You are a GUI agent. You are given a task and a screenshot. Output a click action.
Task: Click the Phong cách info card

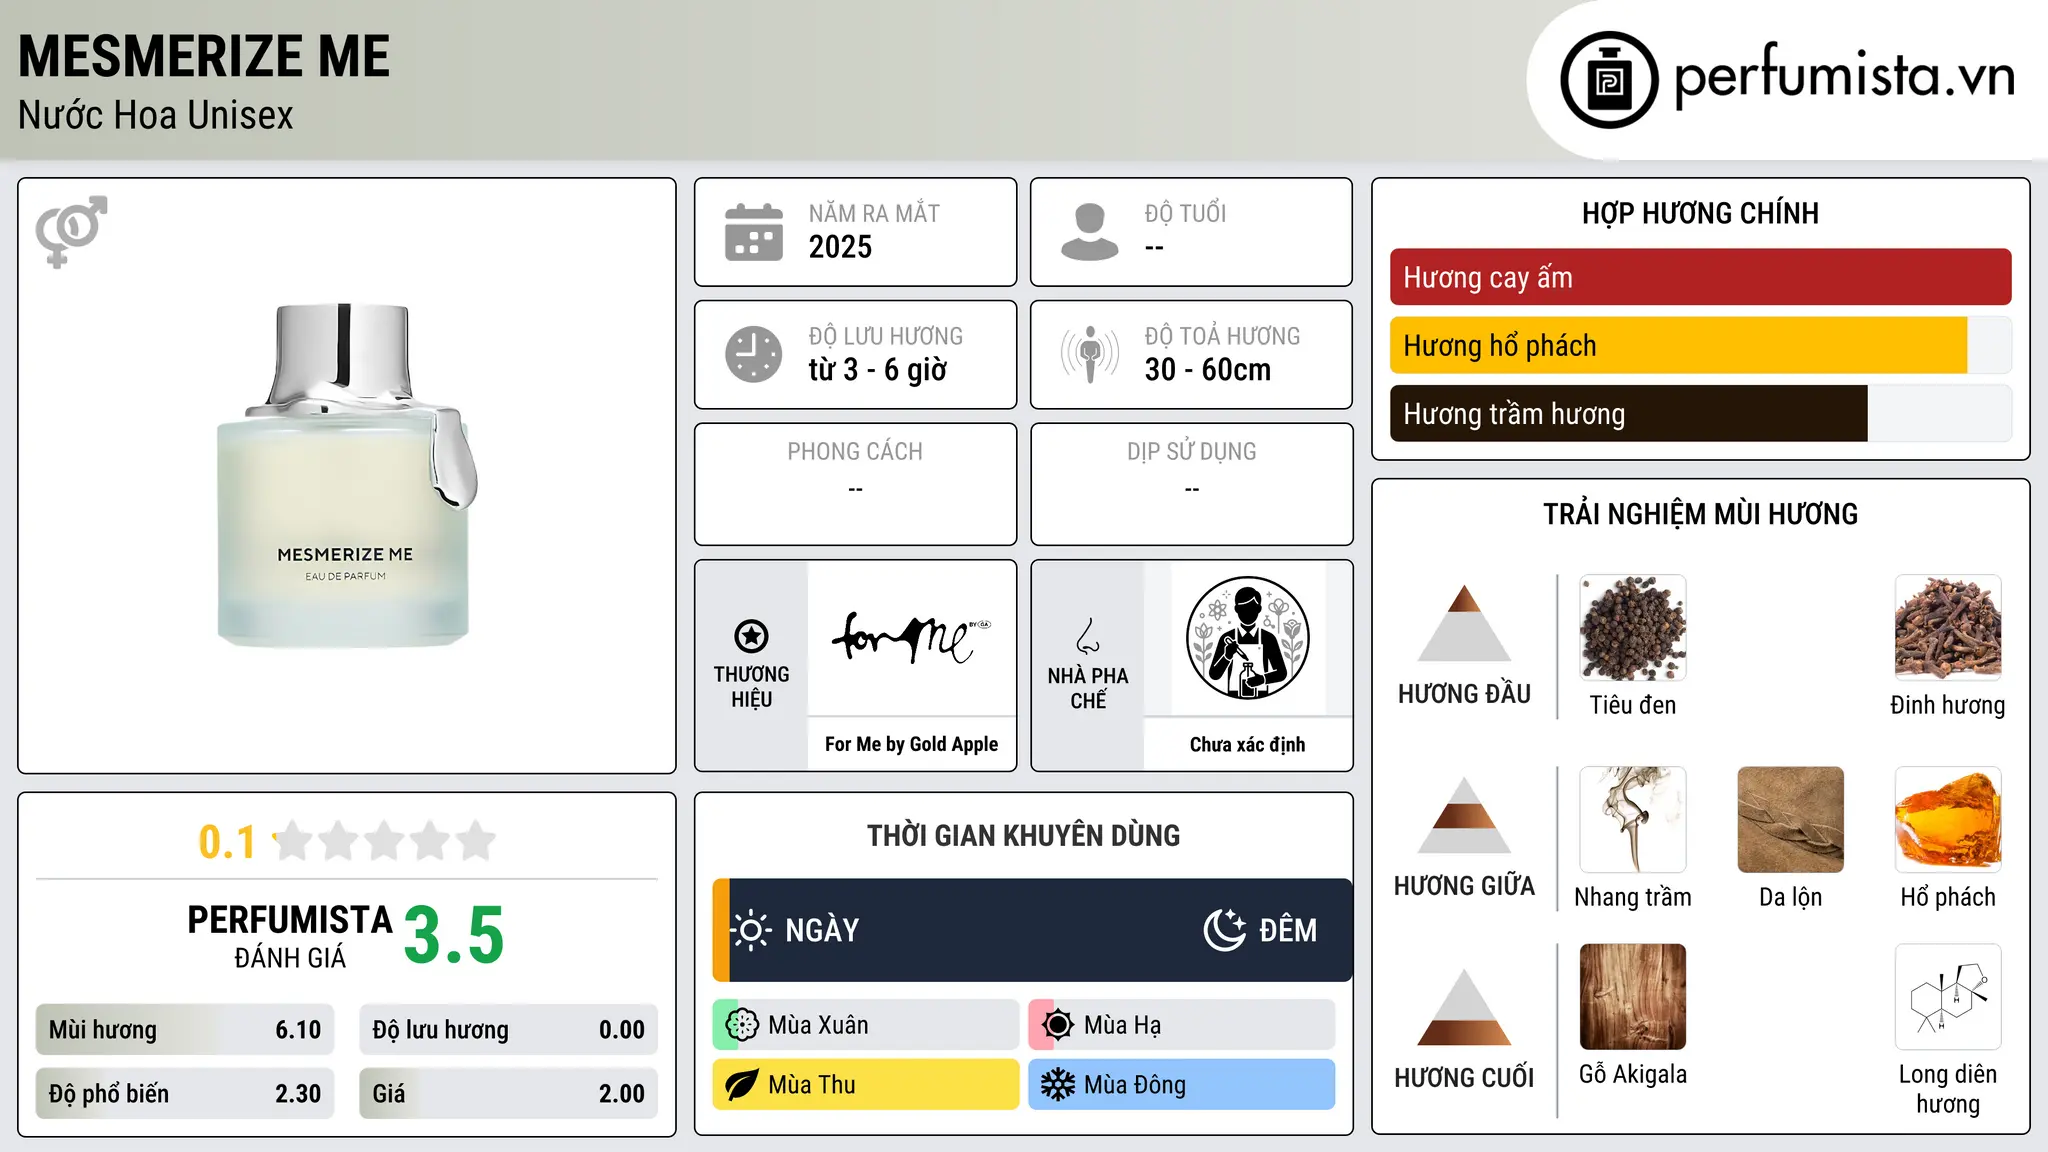point(855,484)
